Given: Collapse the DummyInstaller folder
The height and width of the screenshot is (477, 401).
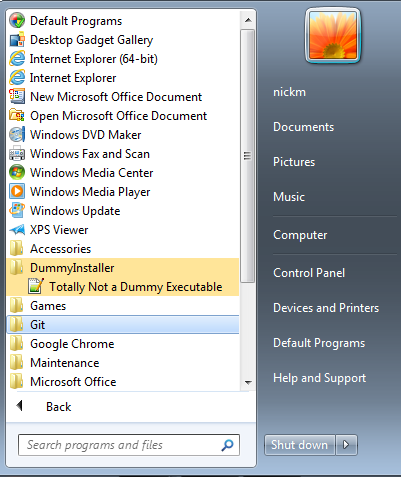Looking at the screenshot, I should [x=123, y=268].
